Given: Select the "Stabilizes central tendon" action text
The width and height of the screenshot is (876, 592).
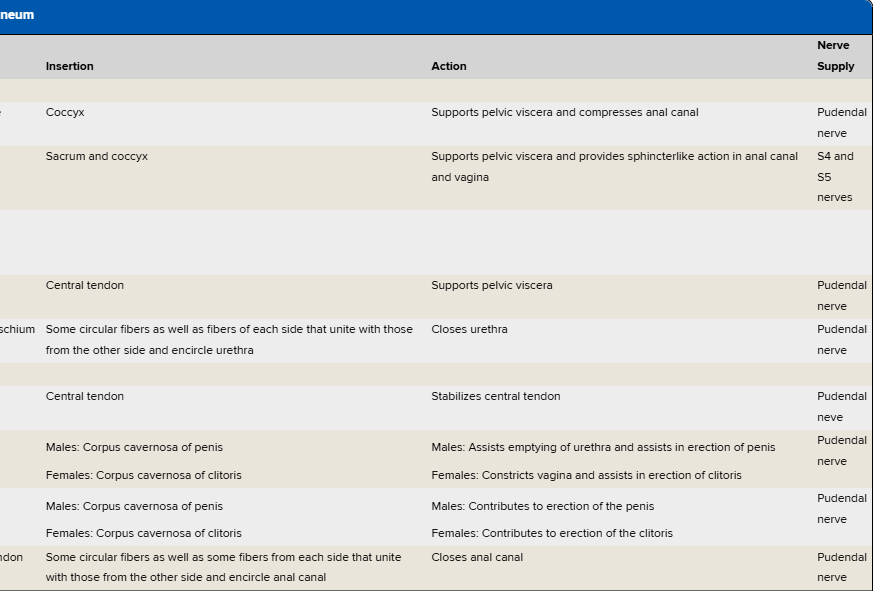Looking at the screenshot, I should tap(495, 396).
